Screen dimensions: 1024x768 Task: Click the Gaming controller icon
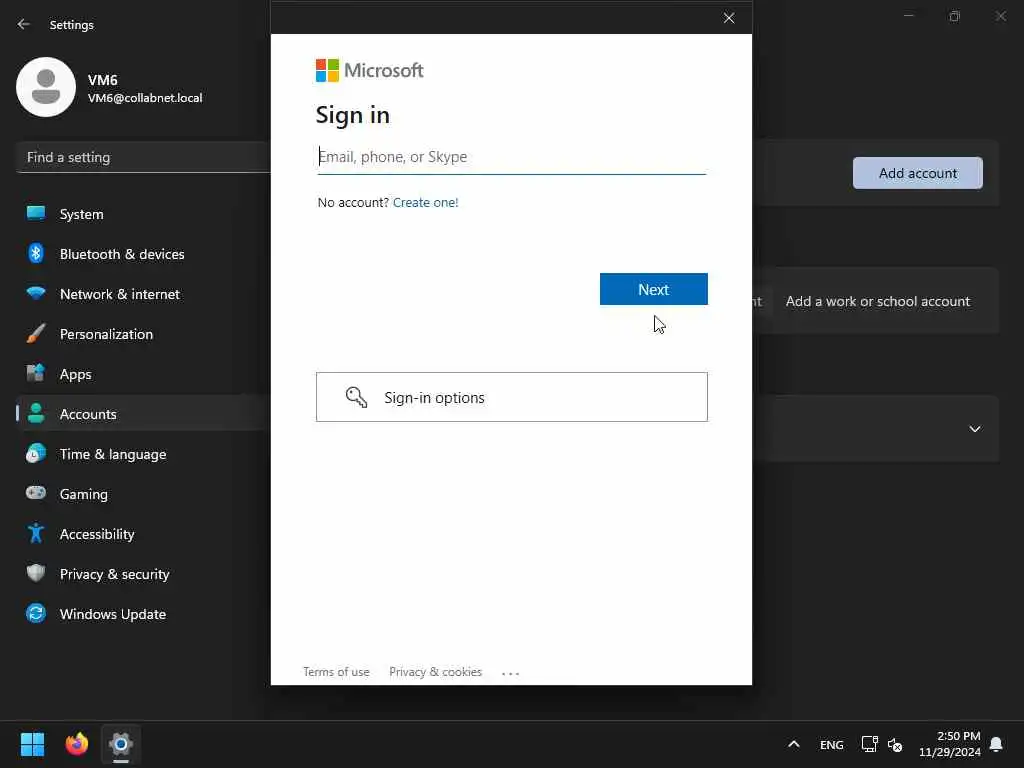(36, 493)
